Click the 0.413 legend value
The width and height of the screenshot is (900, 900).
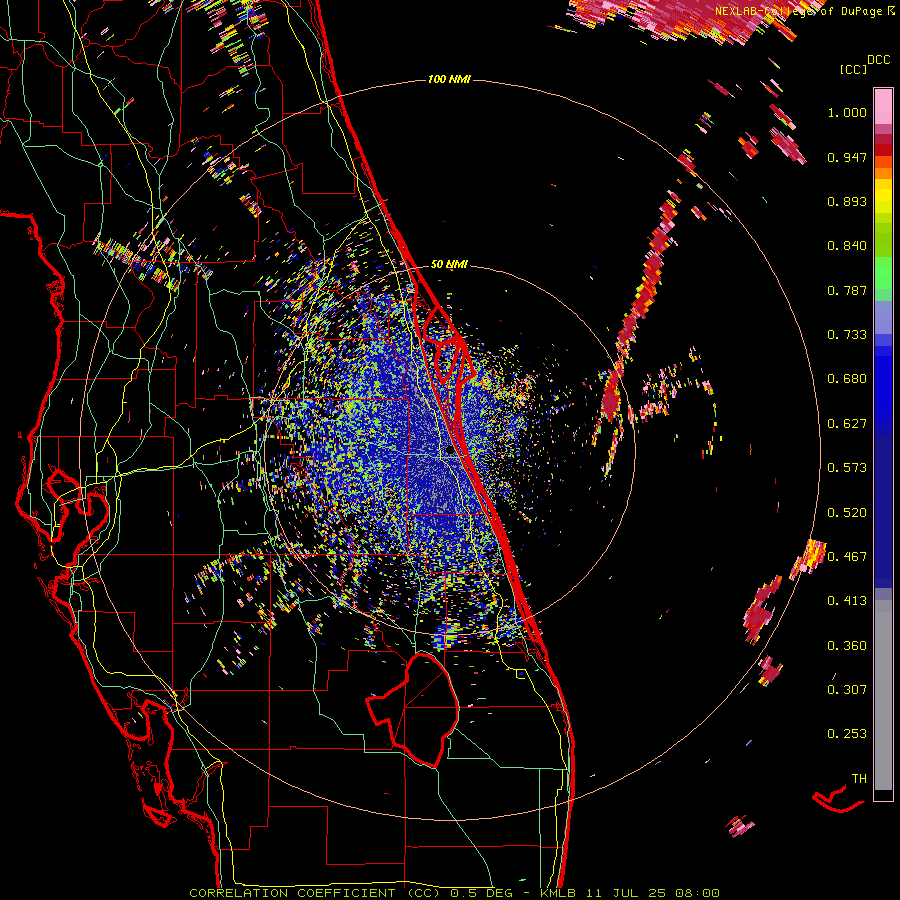[x=847, y=601]
